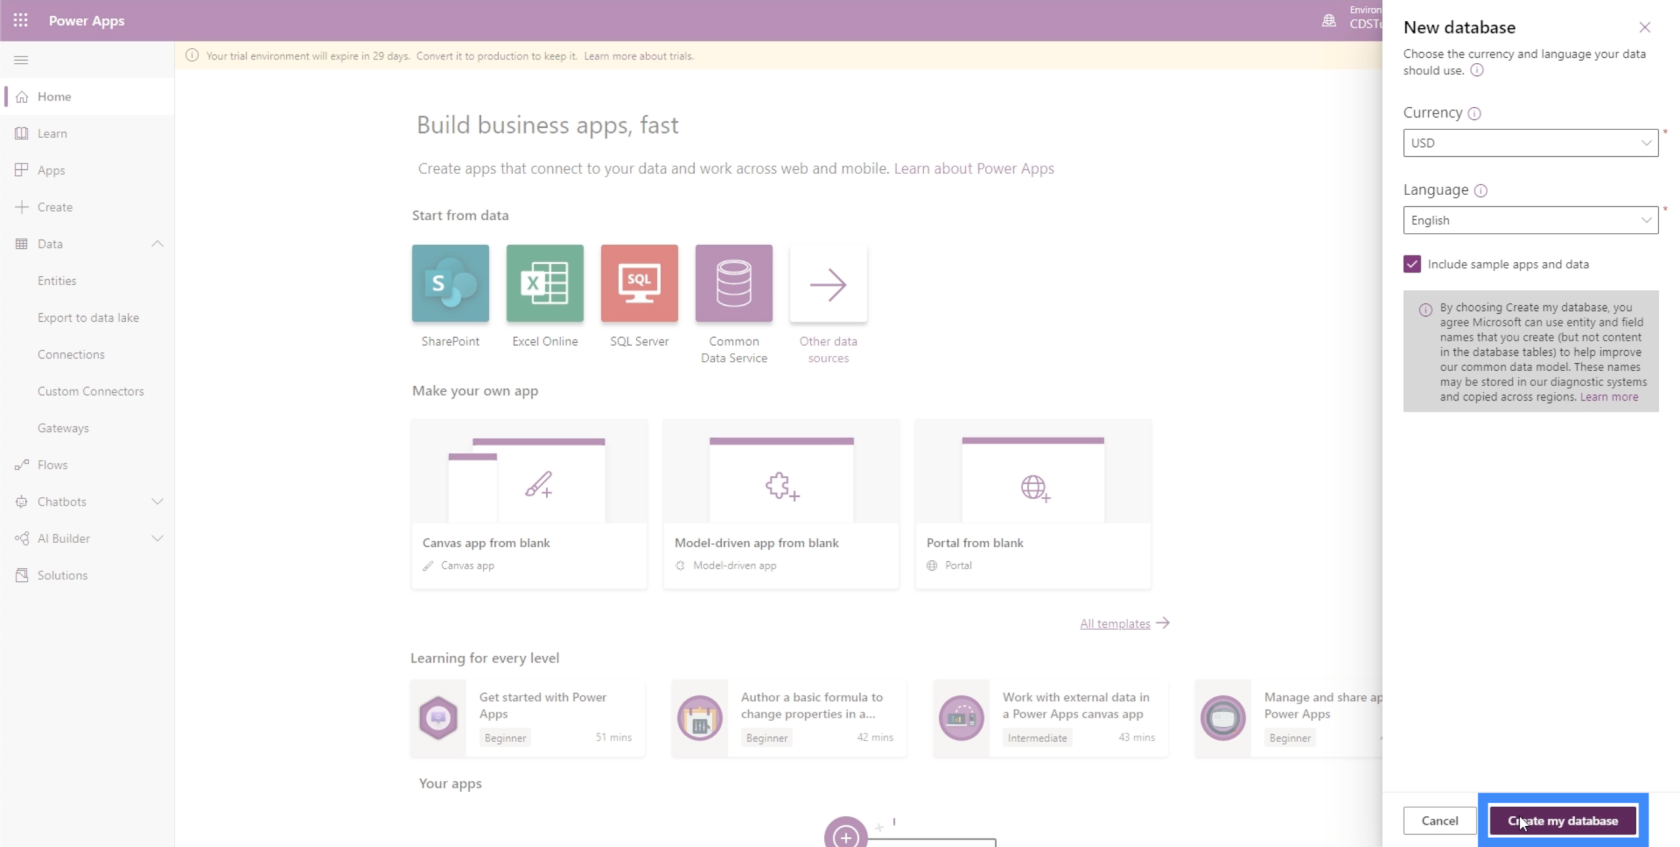Image resolution: width=1680 pixels, height=847 pixels.
Task: Go to Solutions in the sidebar
Action: click(x=62, y=575)
